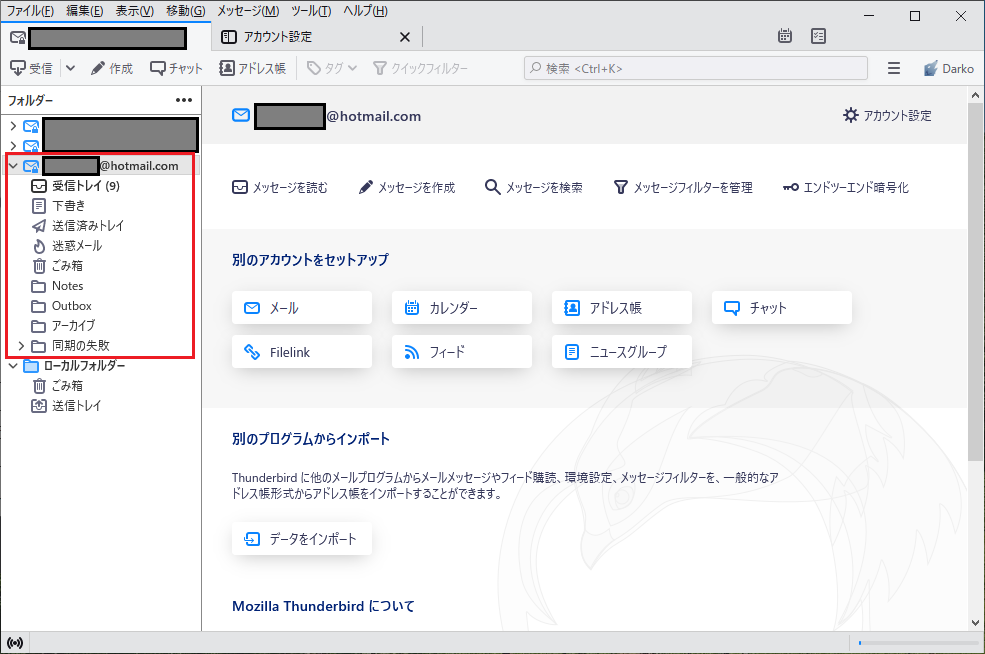Click the vertical scrollbar thumb in main pane

pyautogui.click(x=975, y=283)
